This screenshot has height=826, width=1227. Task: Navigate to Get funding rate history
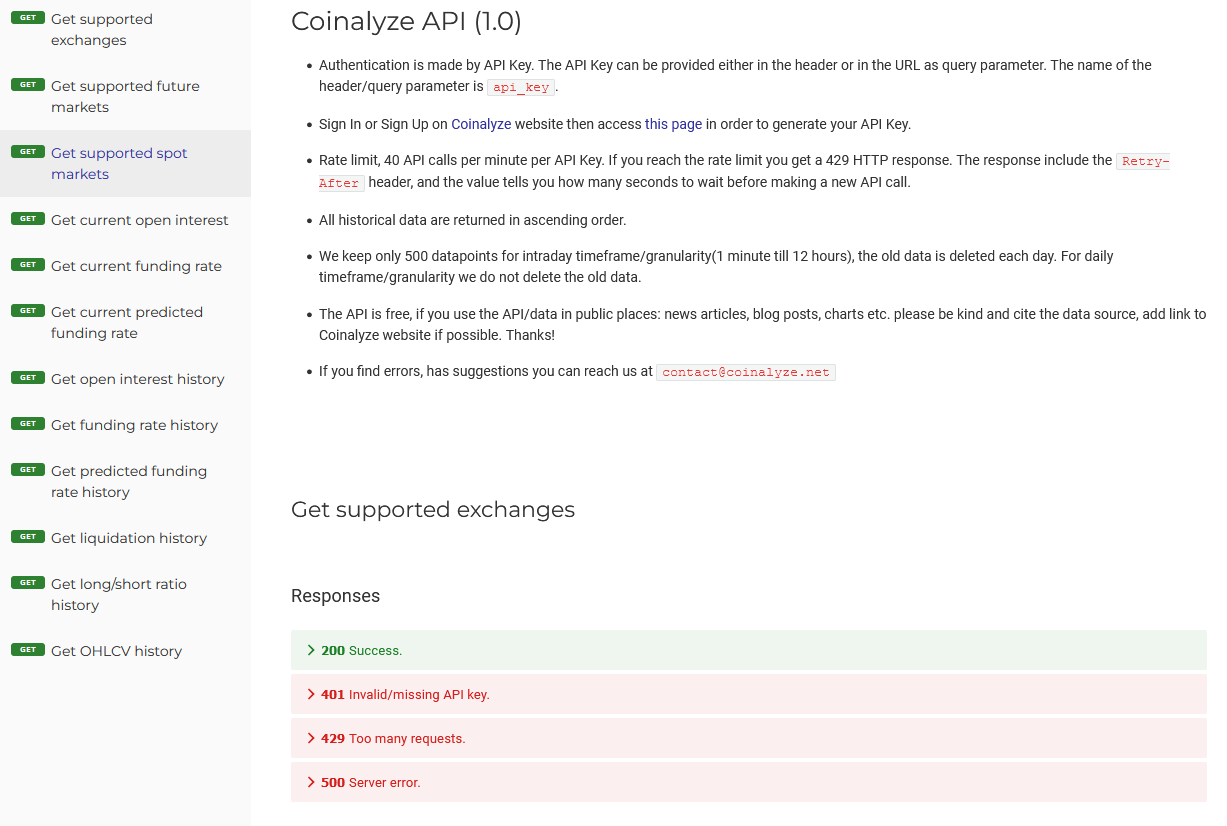click(125, 425)
